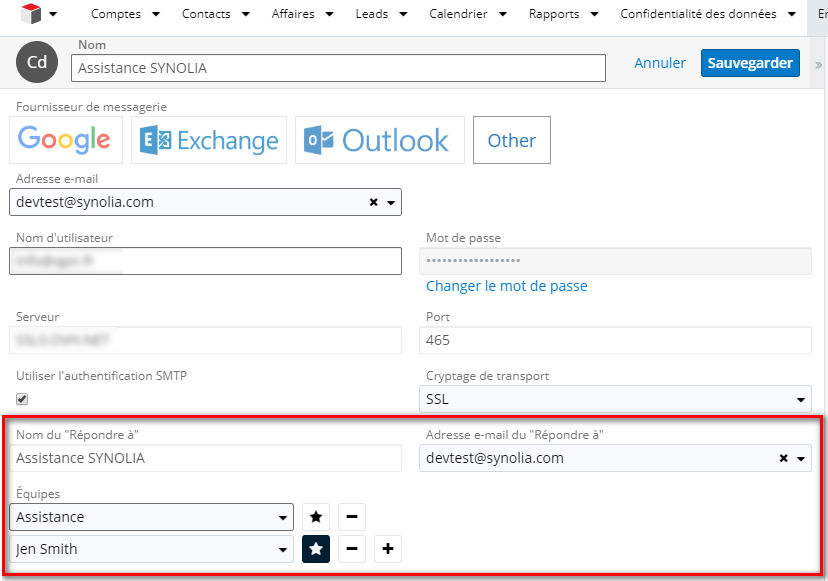Click the Cd record avatar badge
Viewport: 828px width, 581px height.
coord(37,62)
